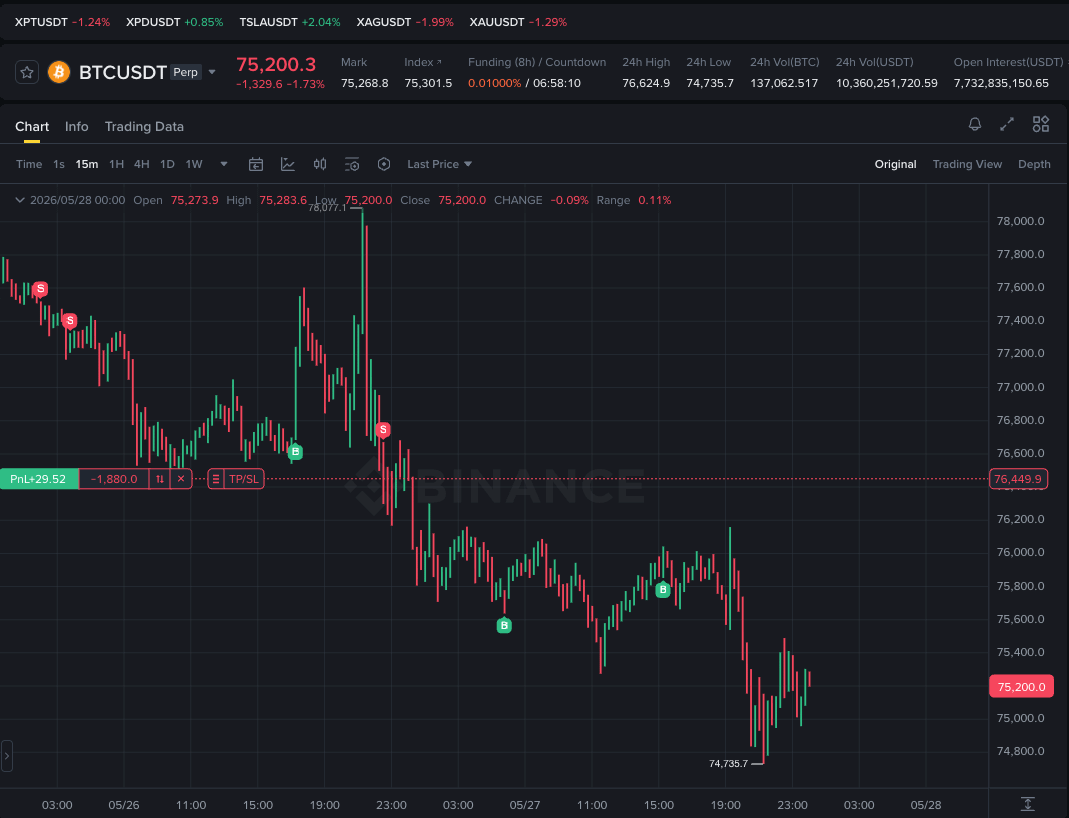The width and height of the screenshot is (1069, 818).
Task: Change candlestick chart type icon
Action: pos(320,164)
